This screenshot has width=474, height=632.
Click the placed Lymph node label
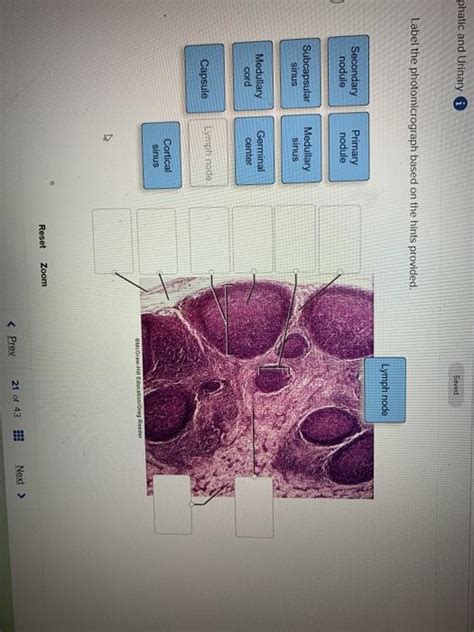(385, 390)
